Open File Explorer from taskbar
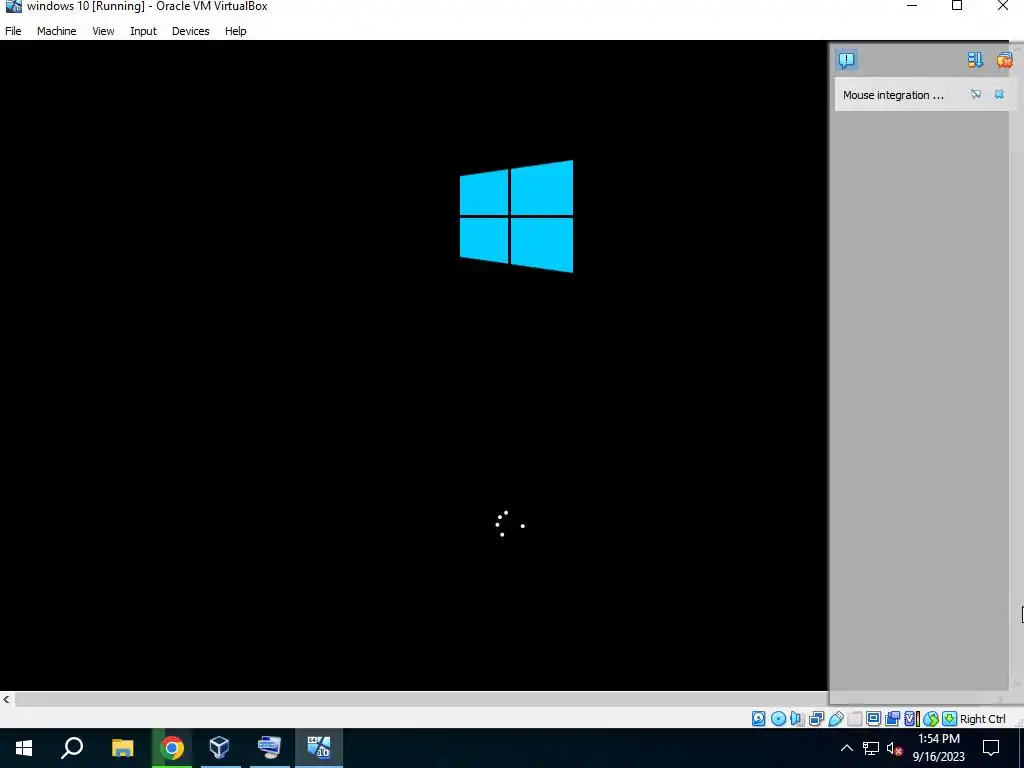 [122, 748]
